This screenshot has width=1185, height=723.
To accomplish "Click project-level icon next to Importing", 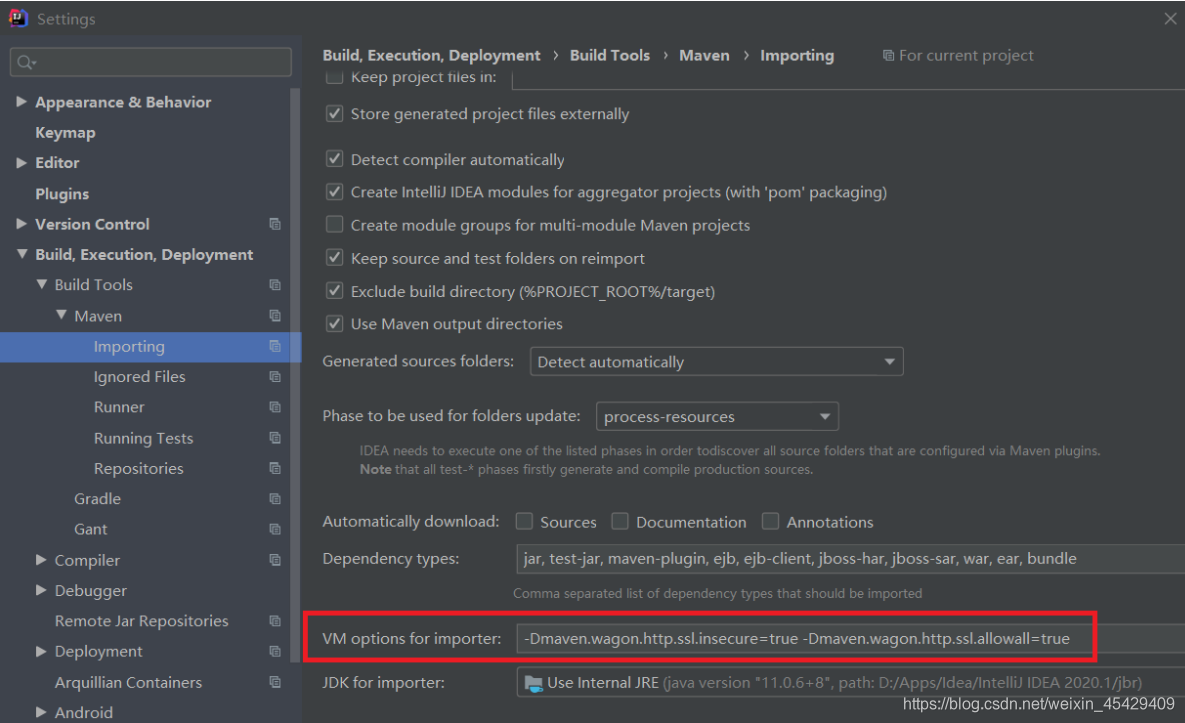I will tap(275, 346).
